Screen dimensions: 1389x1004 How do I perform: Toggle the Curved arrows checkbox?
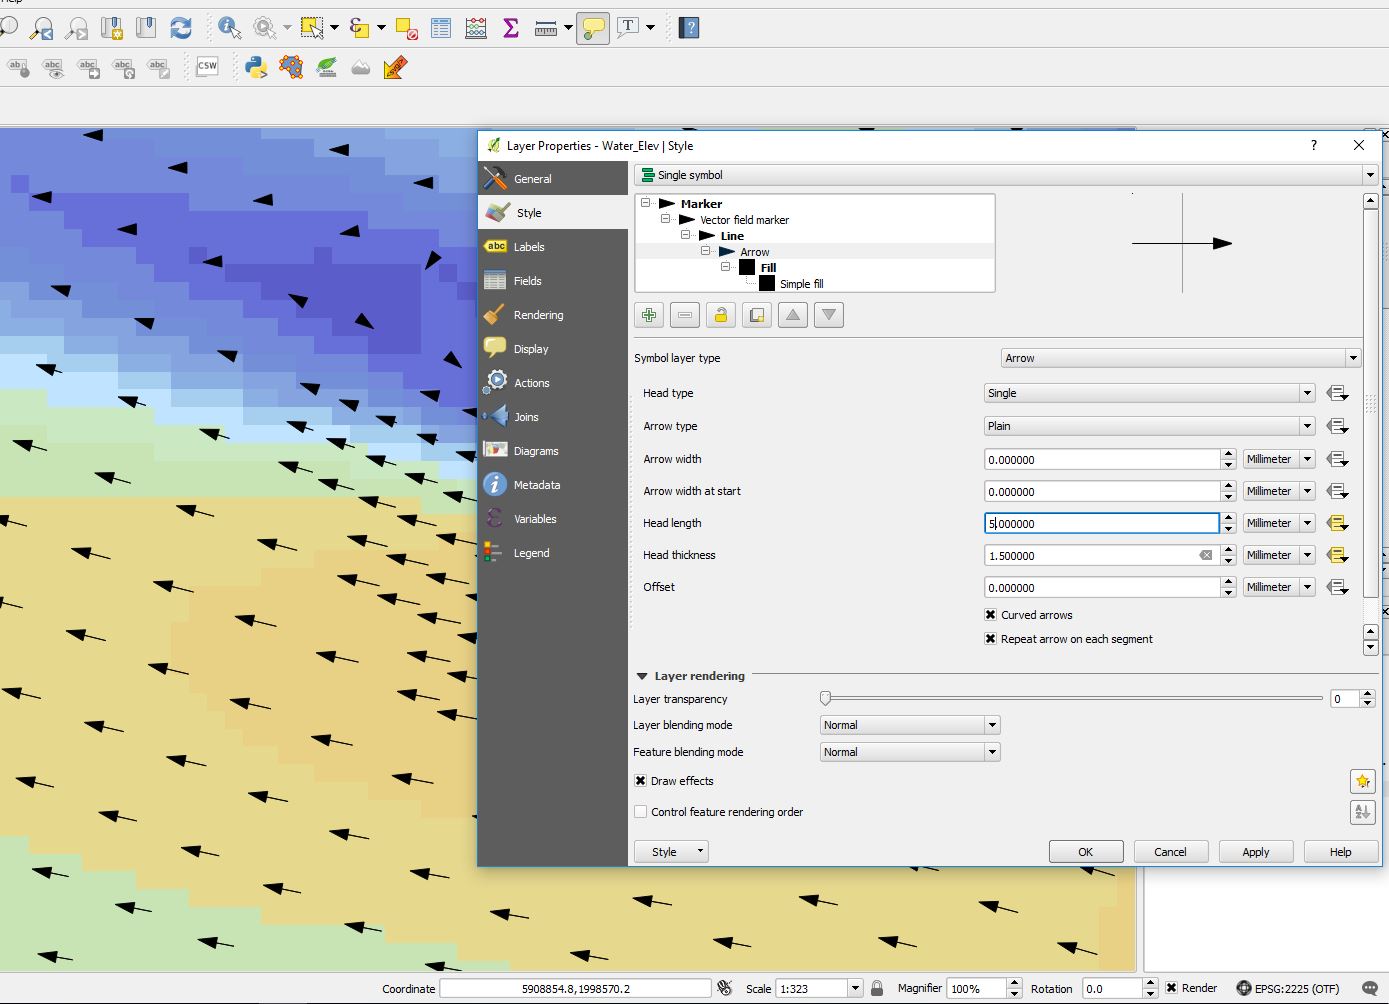click(x=991, y=615)
